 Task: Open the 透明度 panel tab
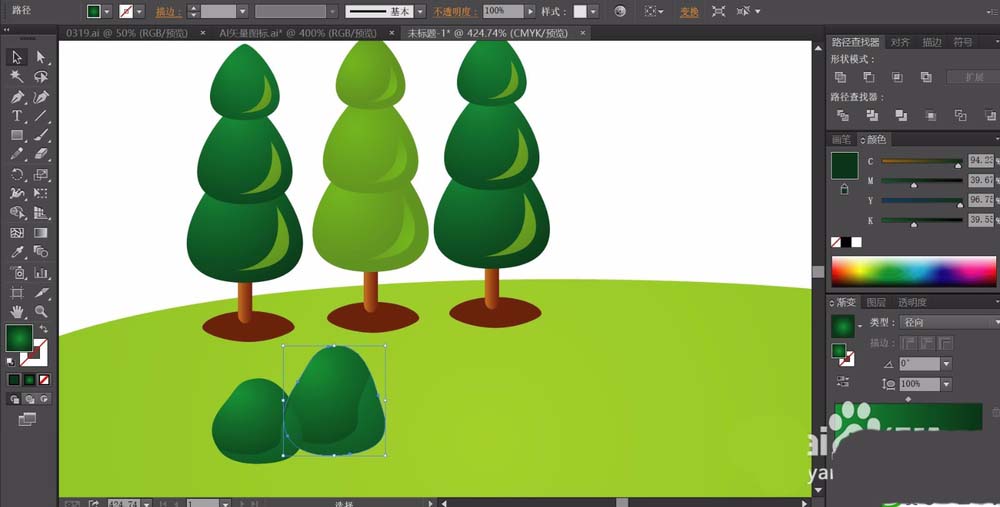912,302
